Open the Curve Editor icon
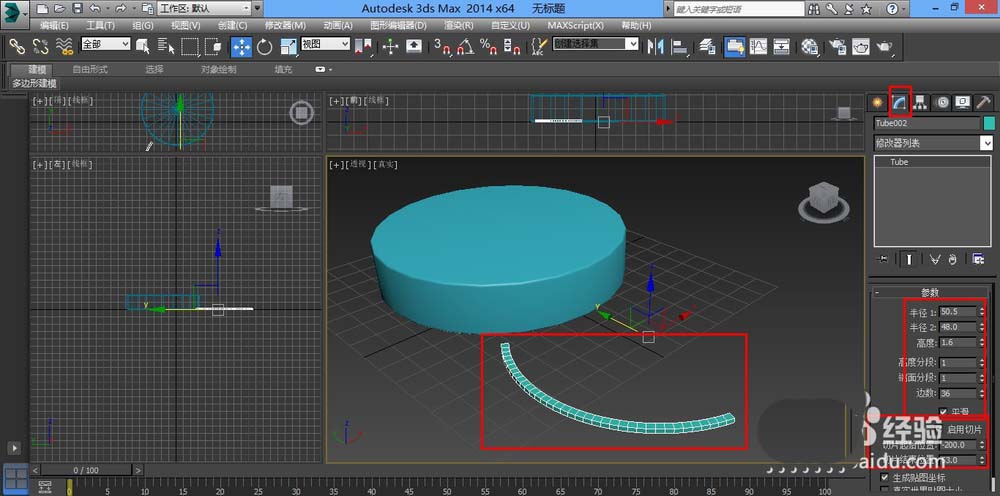Screen dimensions: 1000x496 pos(758,47)
